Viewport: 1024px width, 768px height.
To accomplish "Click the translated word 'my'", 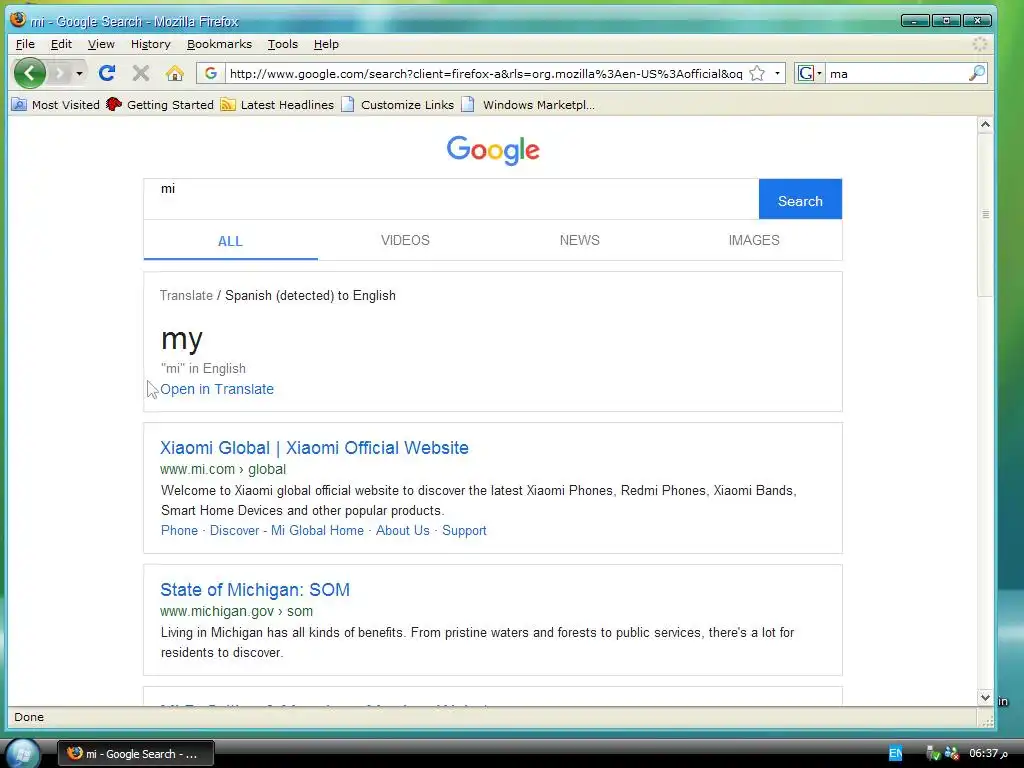I will (182, 338).
